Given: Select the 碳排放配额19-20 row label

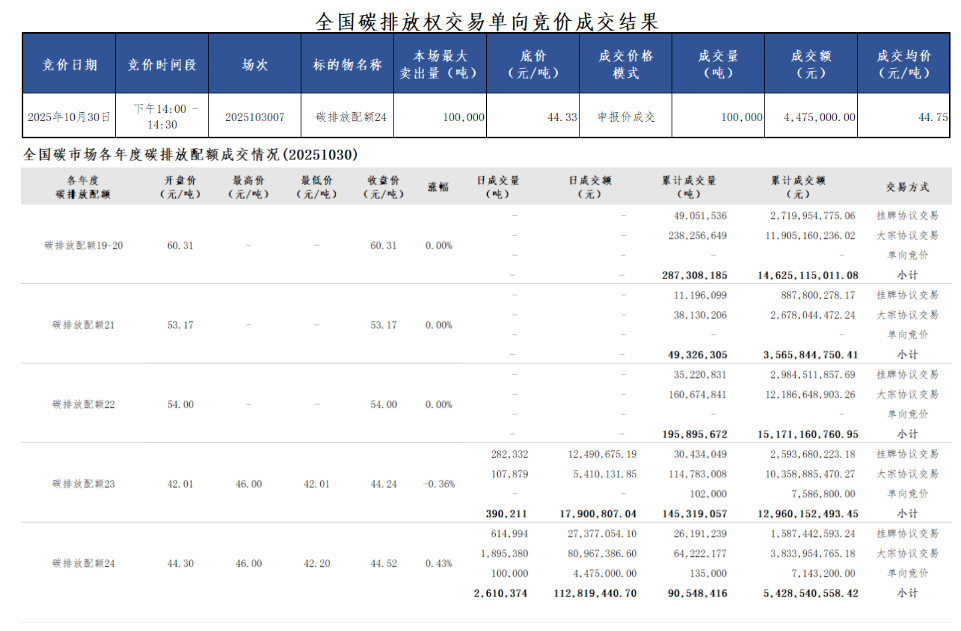Looking at the screenshot, I should [x=84, y=245].
